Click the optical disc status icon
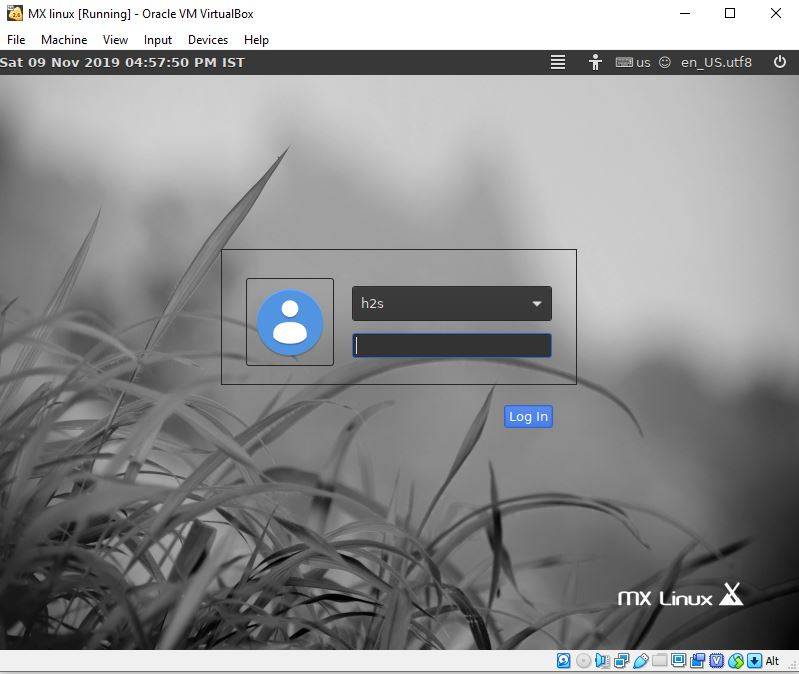 point(583,661)
